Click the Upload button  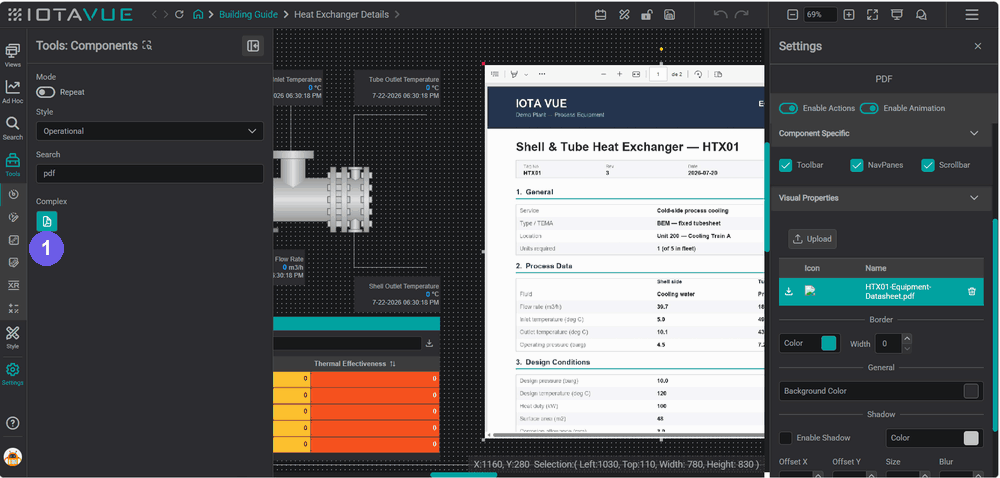pyautogui.click(x=812, y=239)
